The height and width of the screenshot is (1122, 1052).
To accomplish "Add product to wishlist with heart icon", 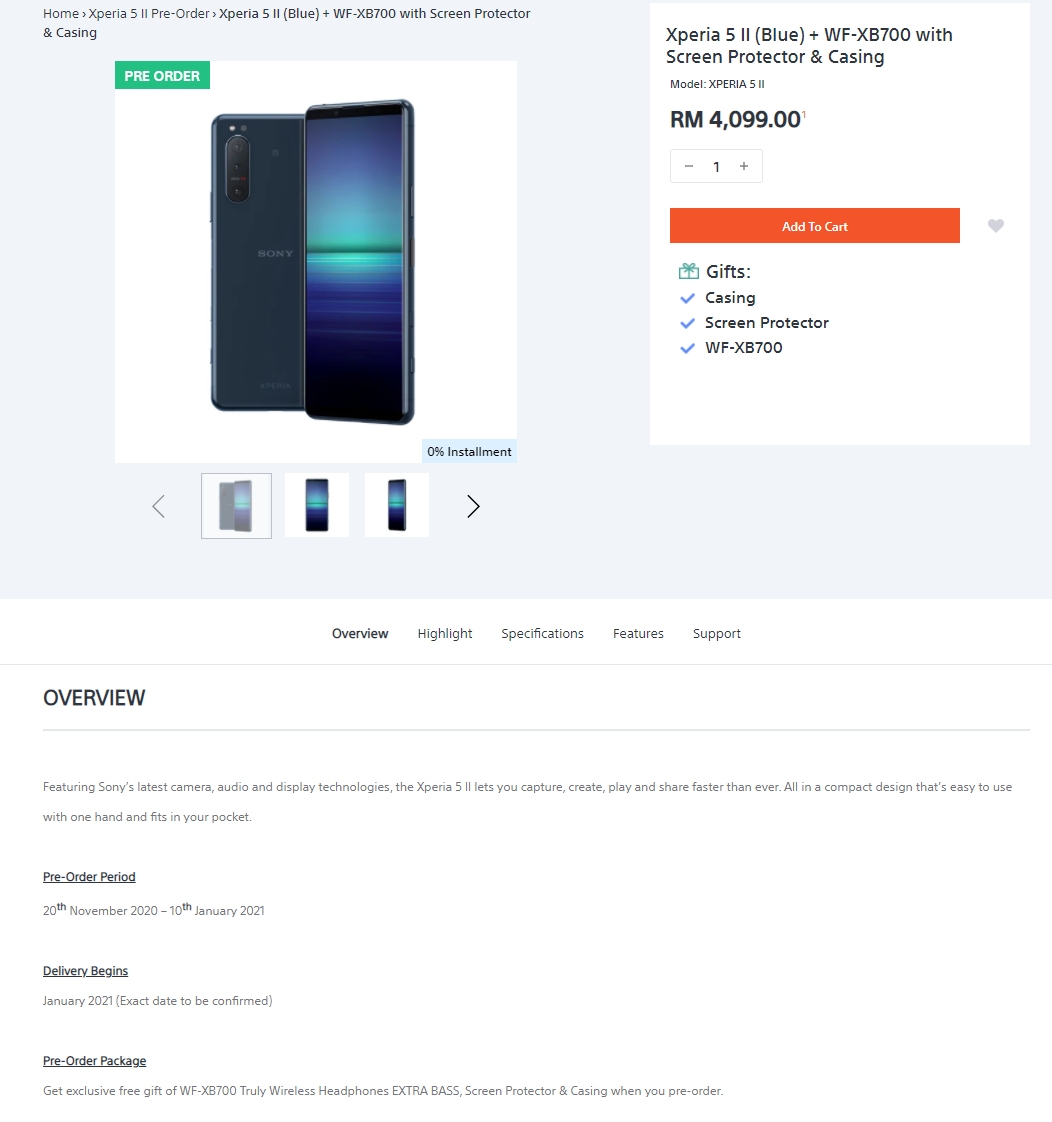I will point(995,226).
